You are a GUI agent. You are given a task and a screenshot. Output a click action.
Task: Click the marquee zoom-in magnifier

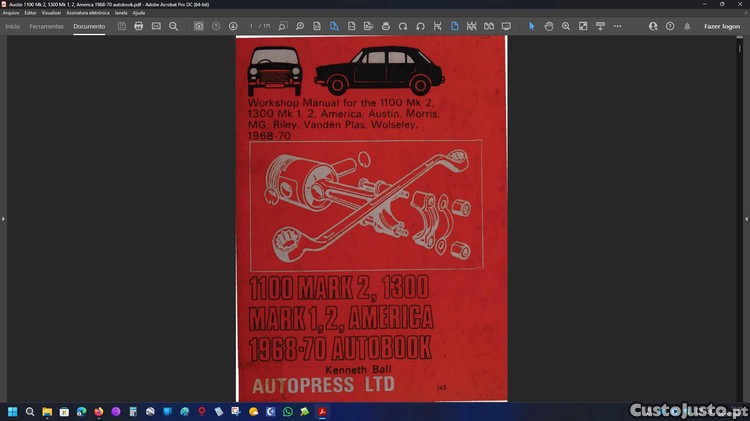pyautogui.click(x=566, y=26)
